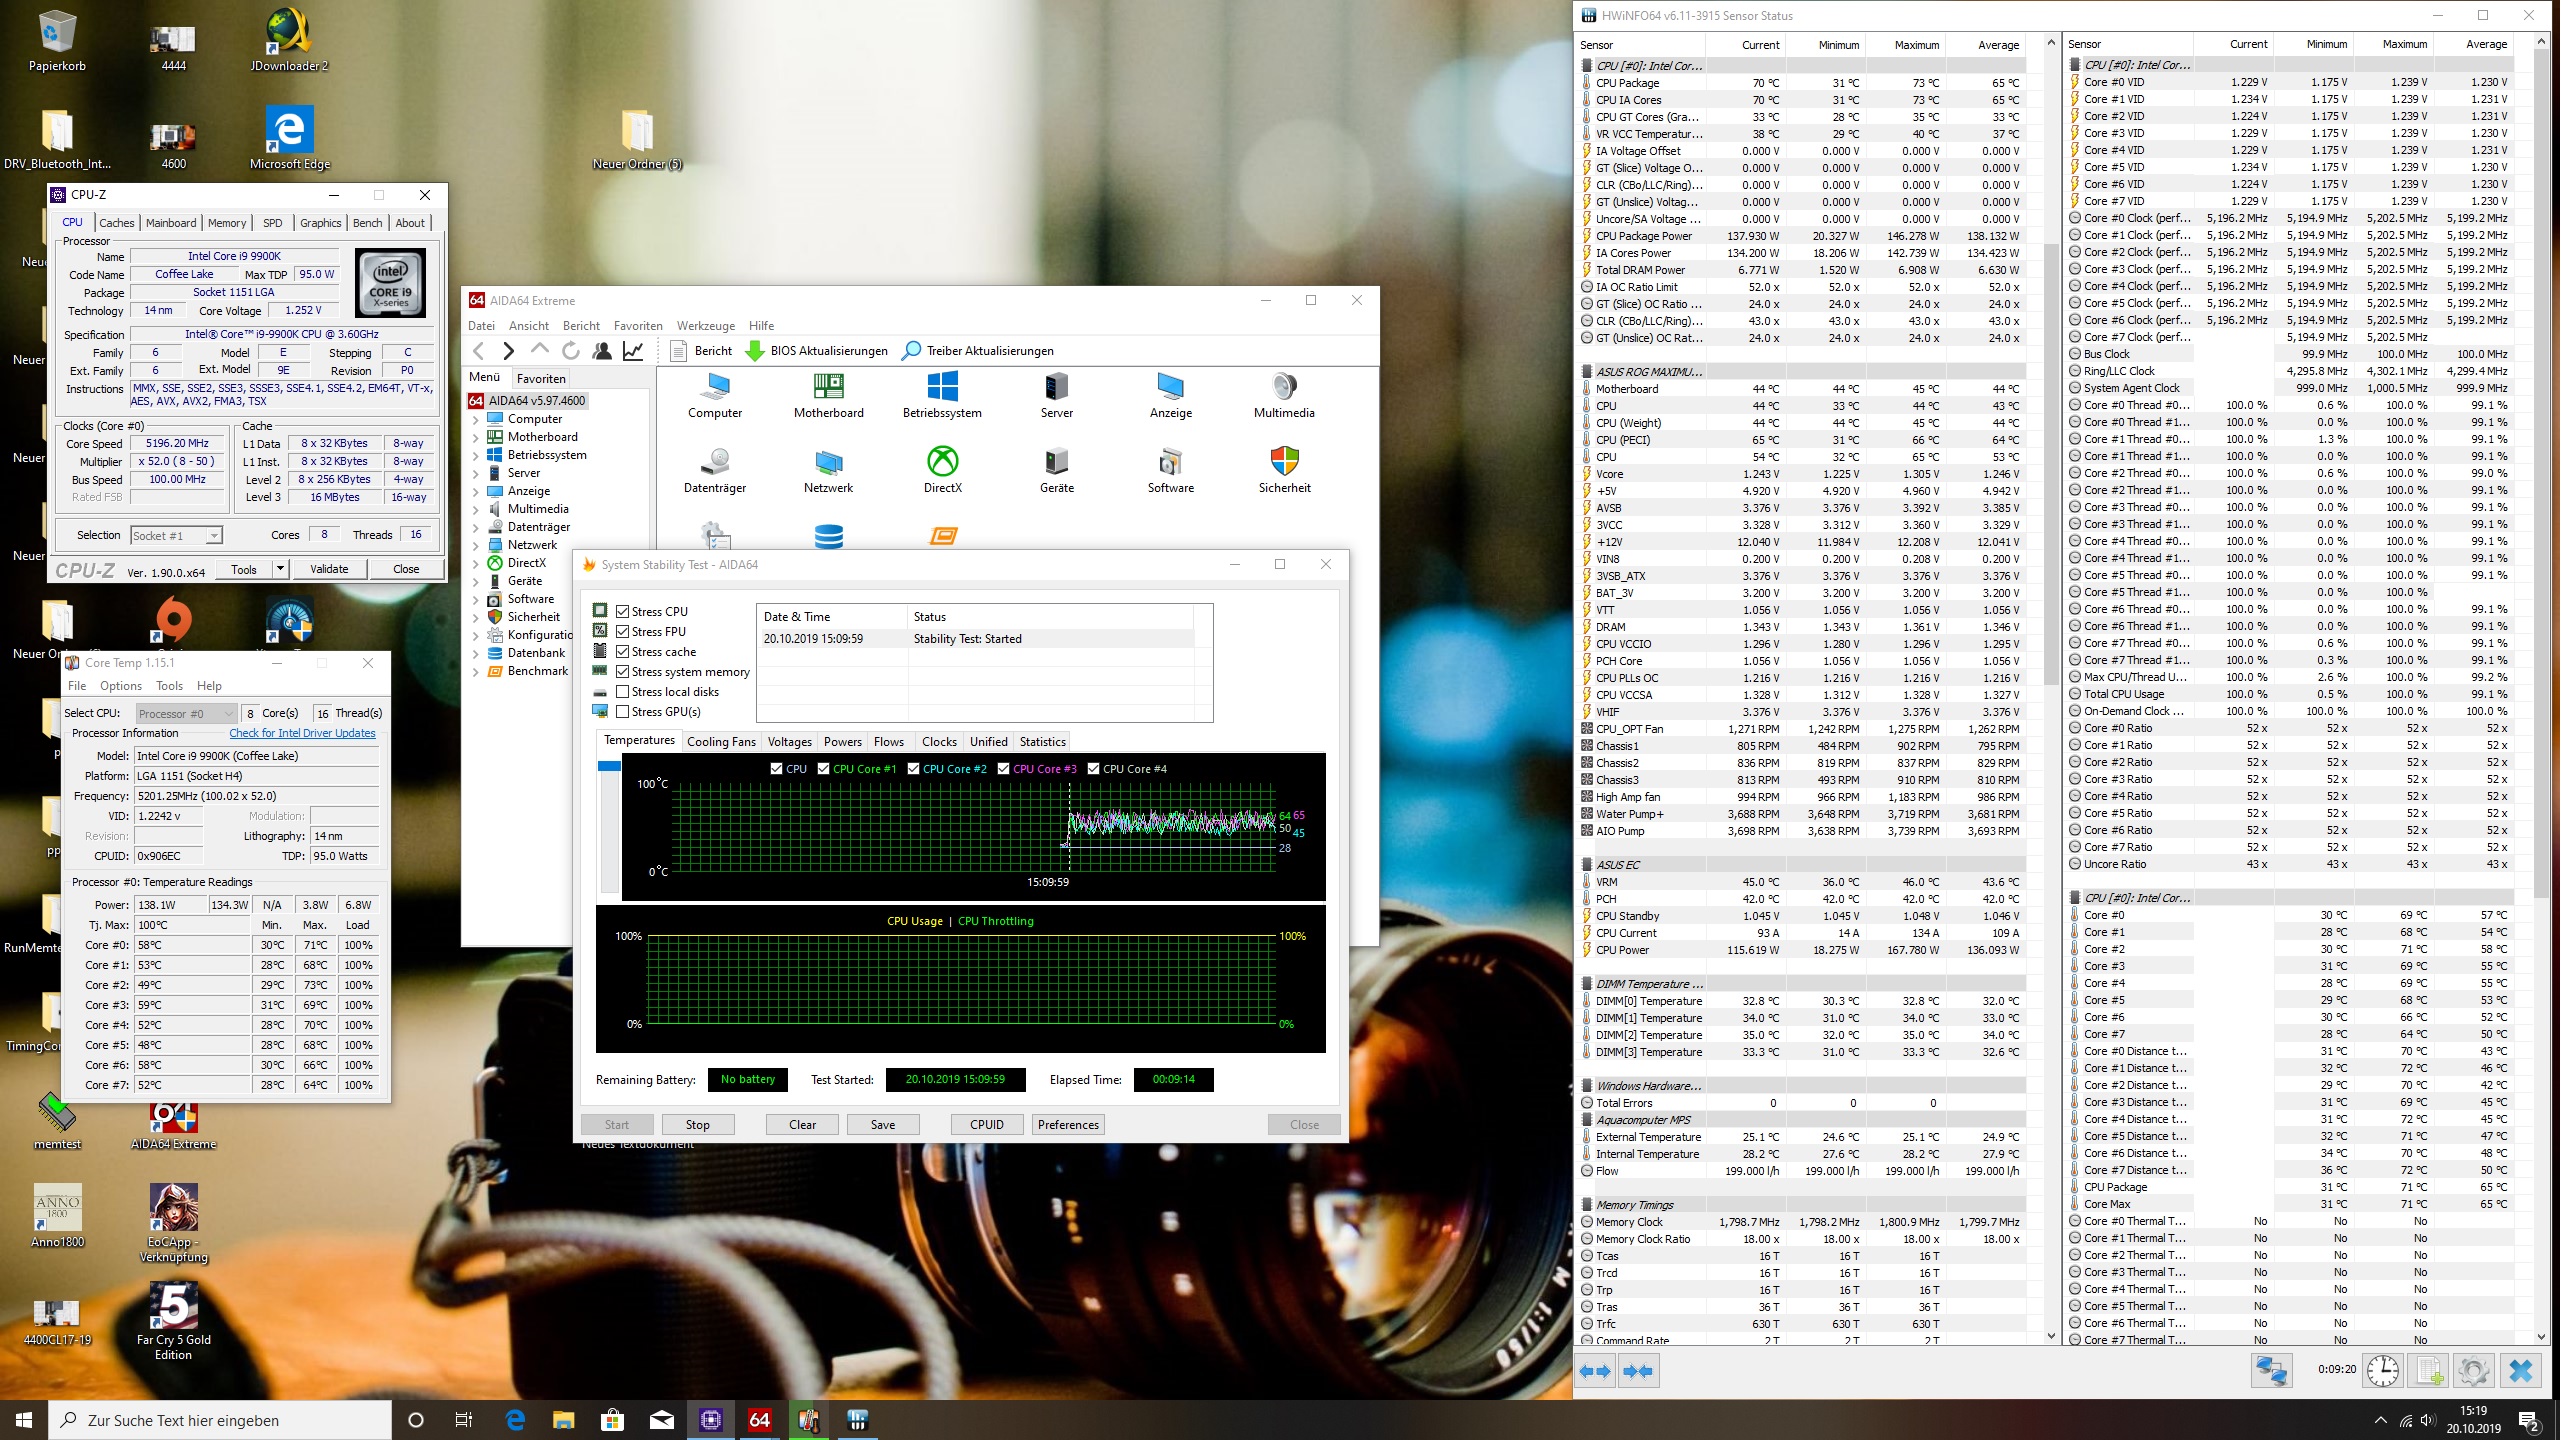Open the Netzwerk icon in AIDA64

[828, 462]
